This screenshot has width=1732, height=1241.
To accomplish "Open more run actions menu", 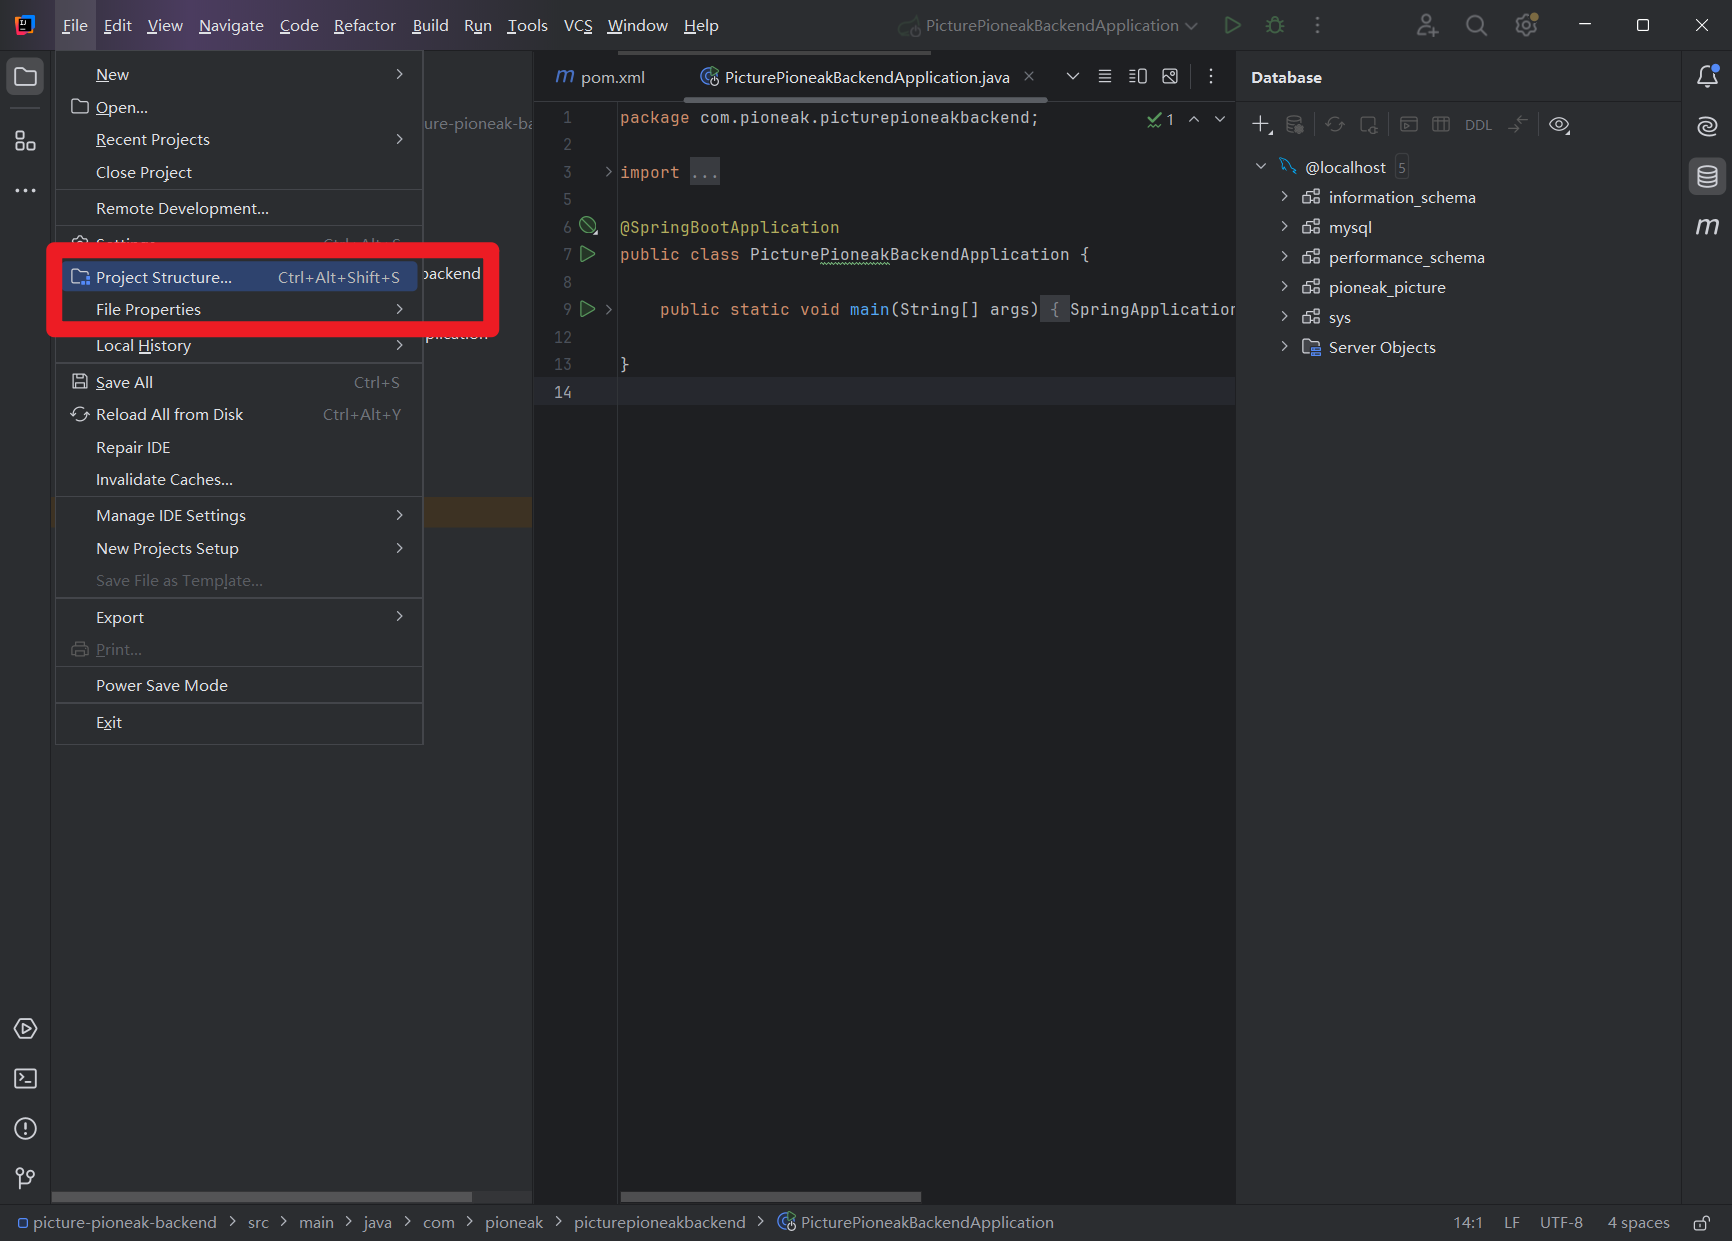I will click(1317, 25).
